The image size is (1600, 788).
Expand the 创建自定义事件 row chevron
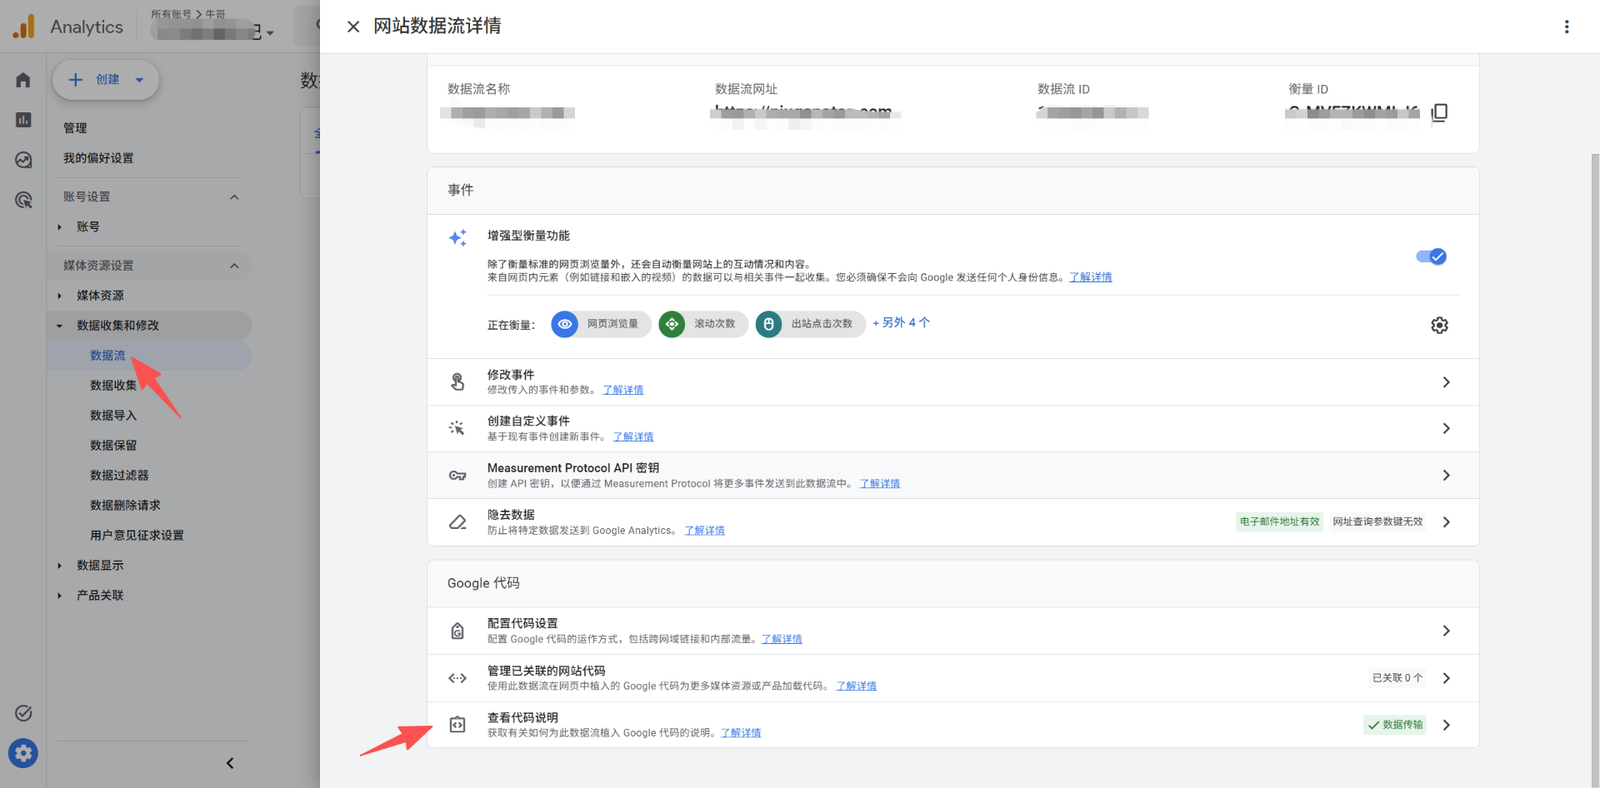click(x=1446, y=428)
